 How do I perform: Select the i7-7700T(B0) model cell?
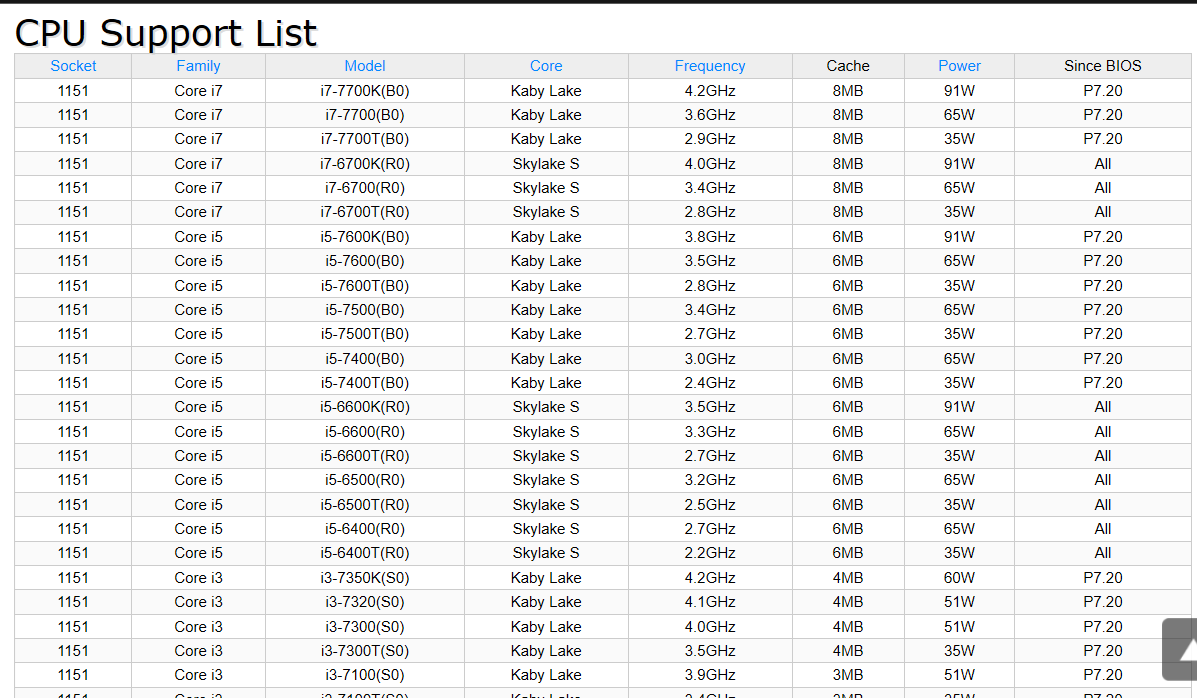(365, 139)
